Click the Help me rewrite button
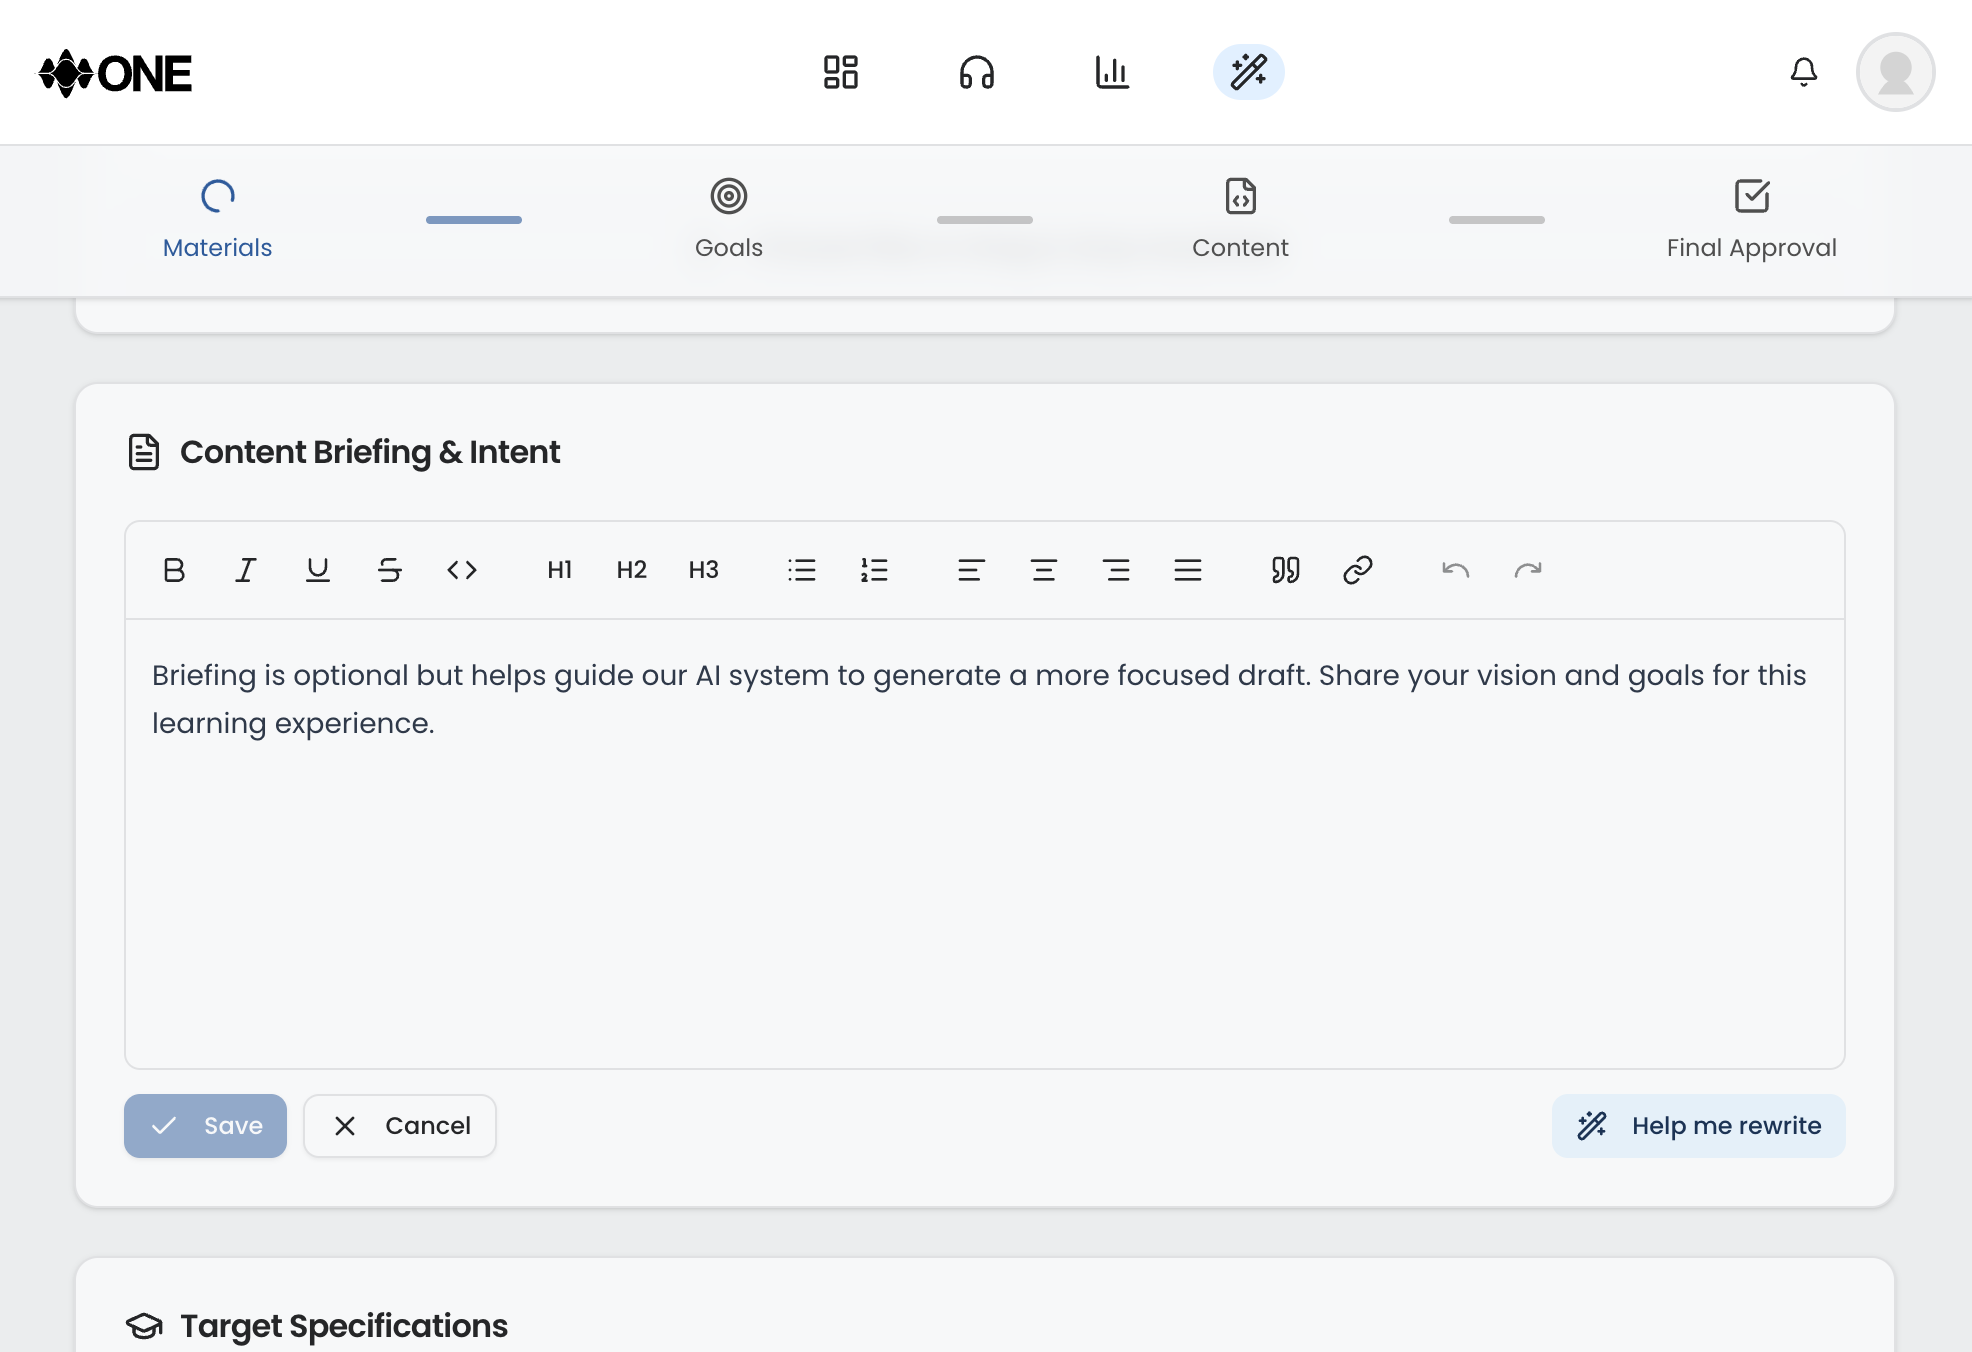This screenshot has height=1352, width=1972. click(x=1698, y=1125)
